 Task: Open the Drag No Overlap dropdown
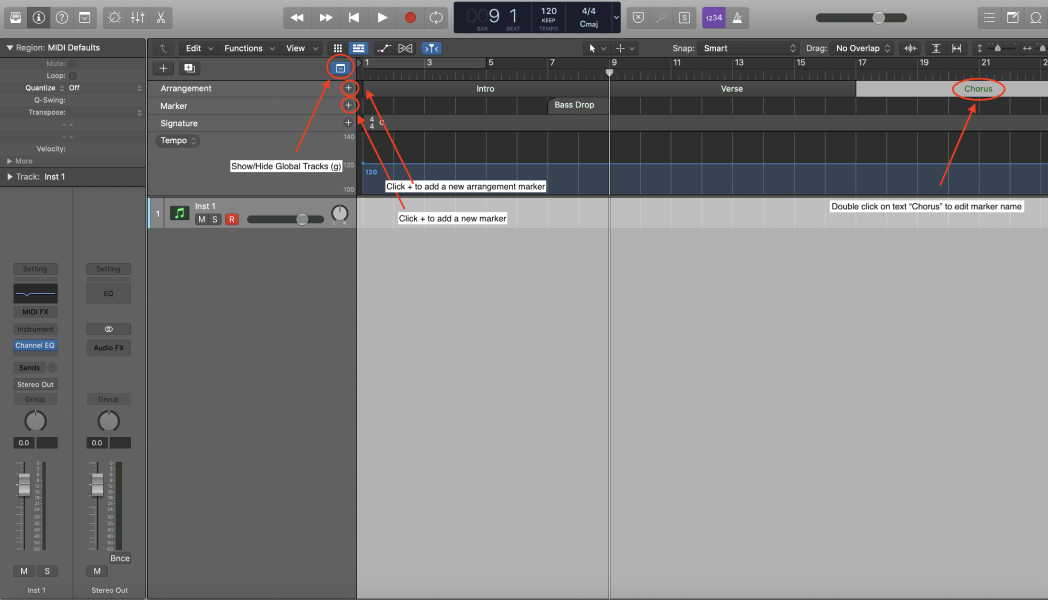[x=863, y=48]
